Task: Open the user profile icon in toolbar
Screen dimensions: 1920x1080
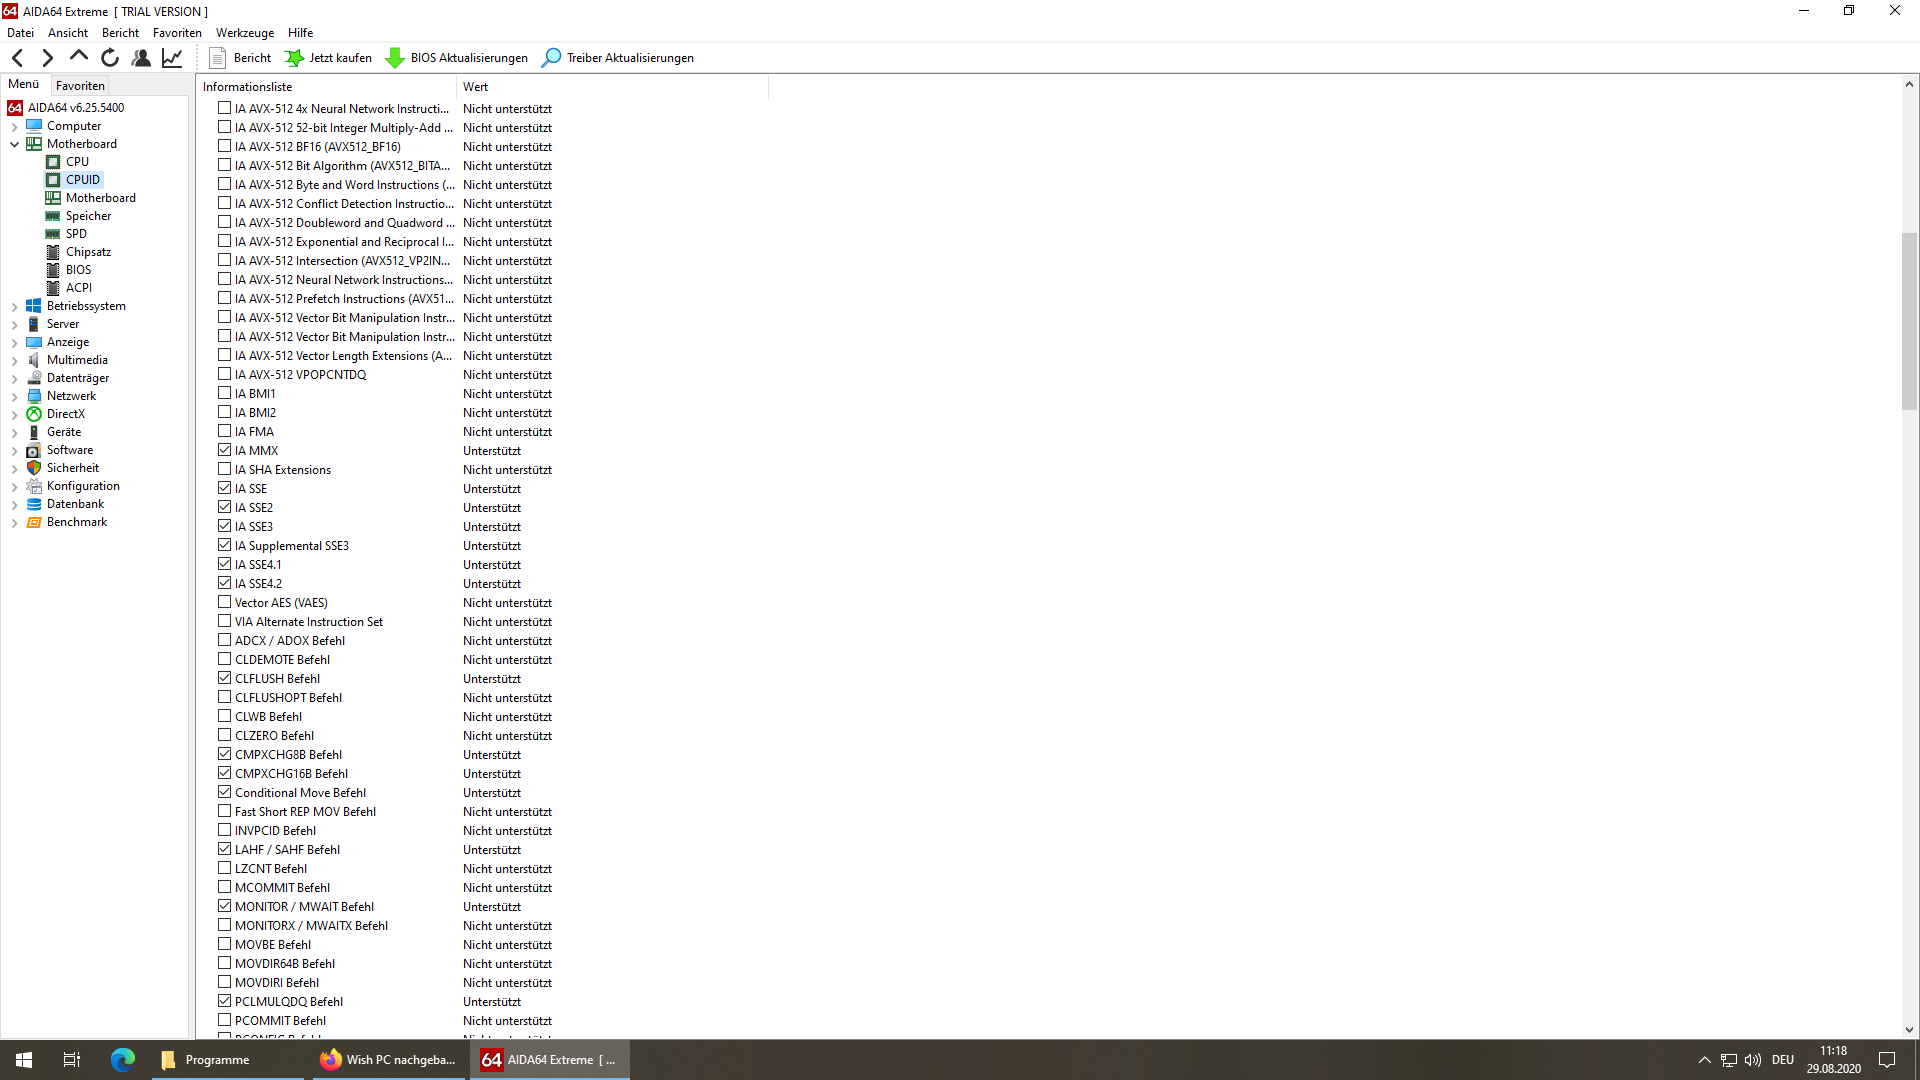Action: pyautogui.click(x=141, y=58)
